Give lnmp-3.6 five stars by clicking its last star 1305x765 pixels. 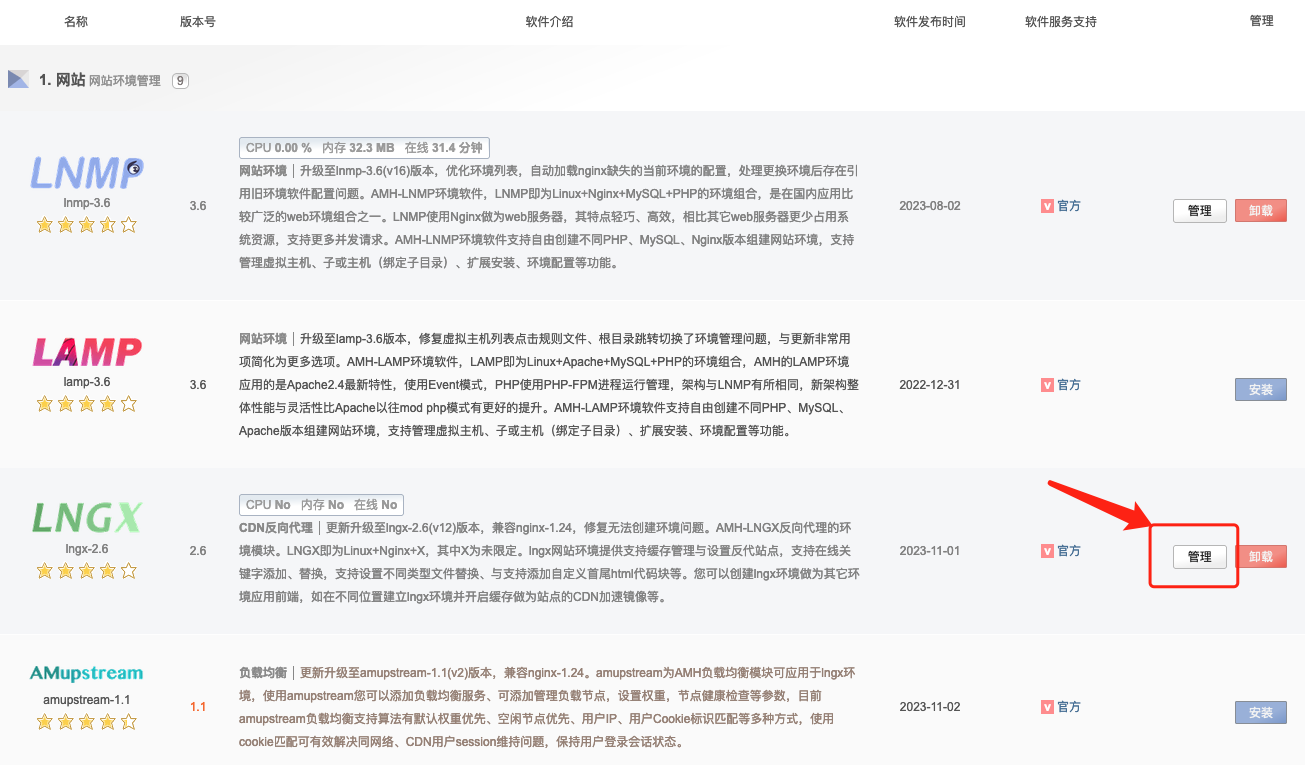(128, 225)
